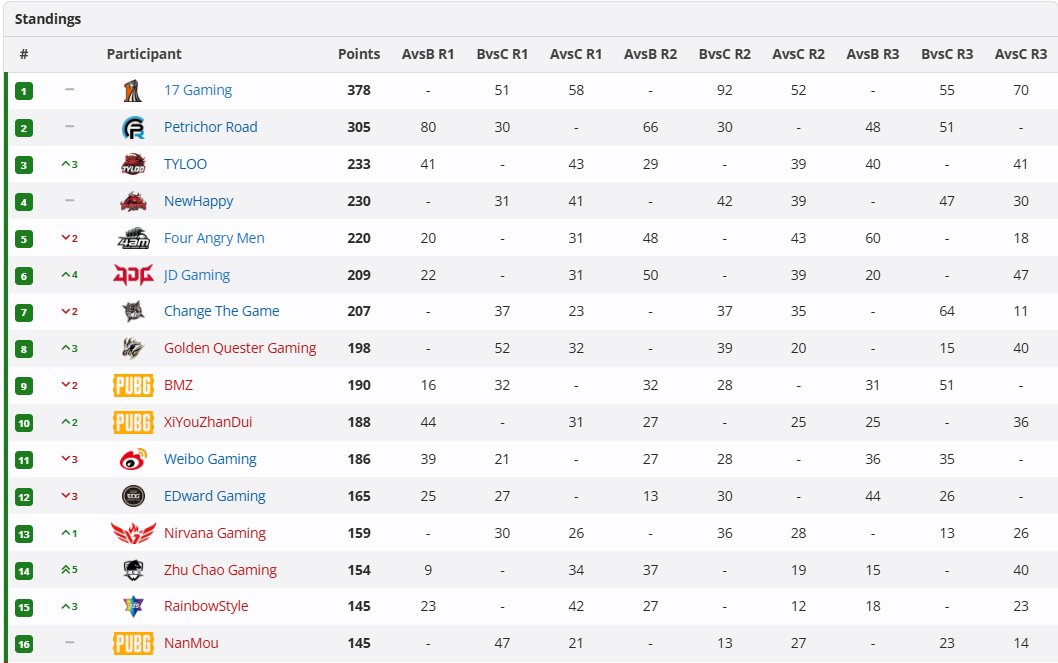Image resolution: width=1058 pixels, height=663 pixels.
Task: Click the RainbowStyle star logo
Action: click(133, 606)
